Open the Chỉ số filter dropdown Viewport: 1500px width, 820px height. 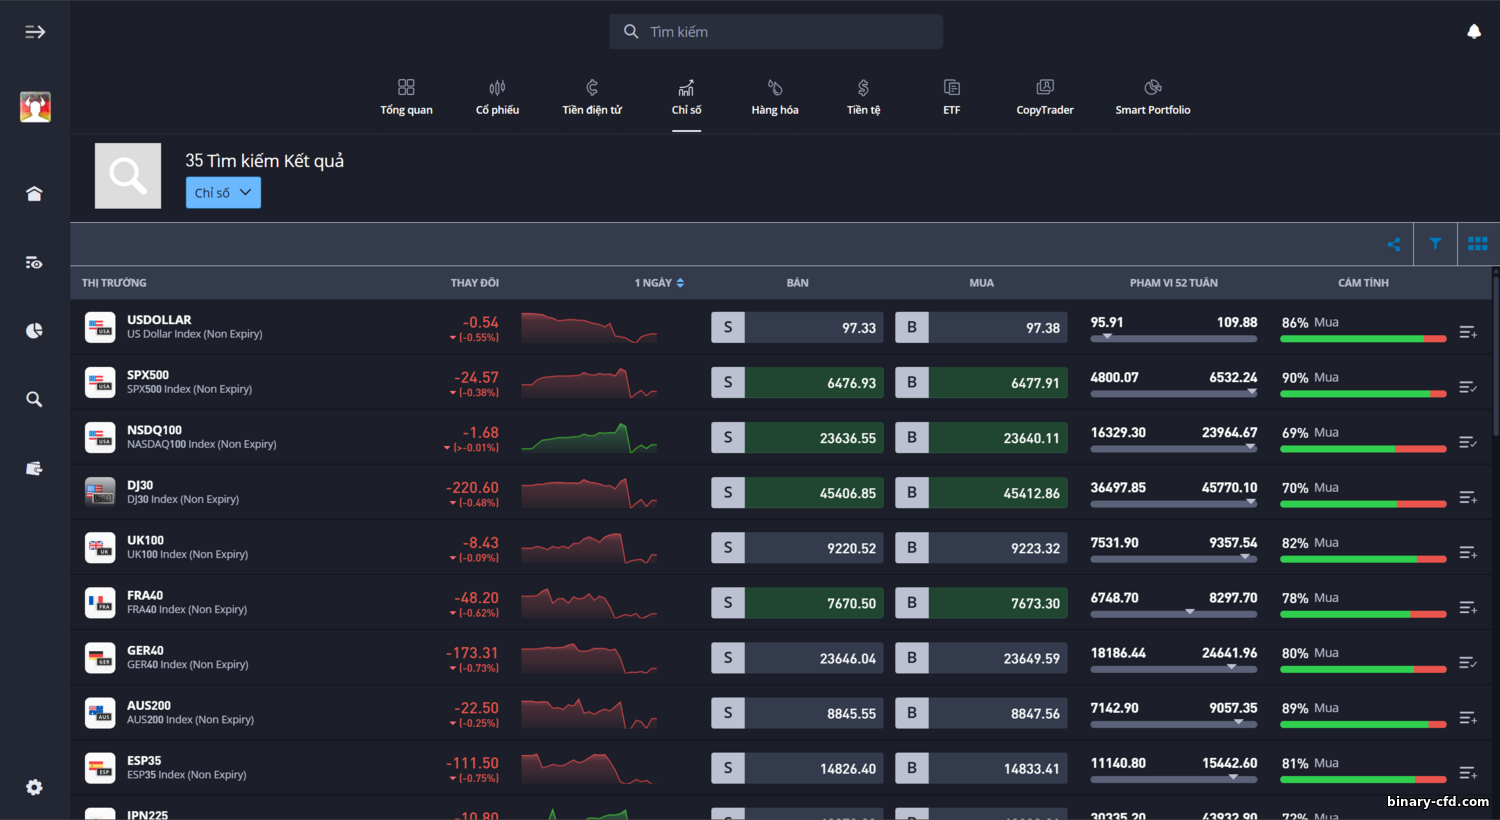pyautogui.click(x=223, y=193)
